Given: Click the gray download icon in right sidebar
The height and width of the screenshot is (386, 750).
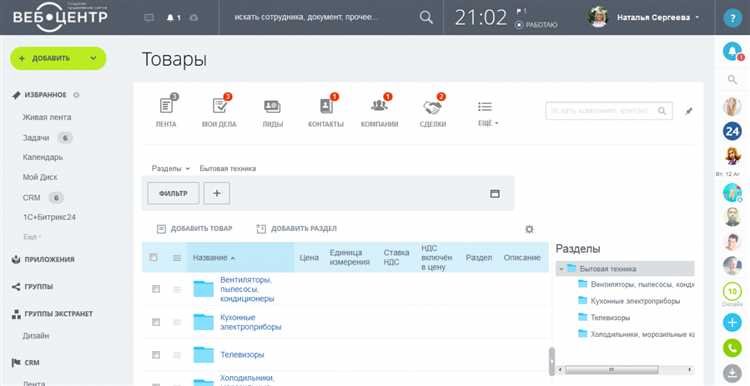Looking at the screenshot, I should [x=732, y=373].
